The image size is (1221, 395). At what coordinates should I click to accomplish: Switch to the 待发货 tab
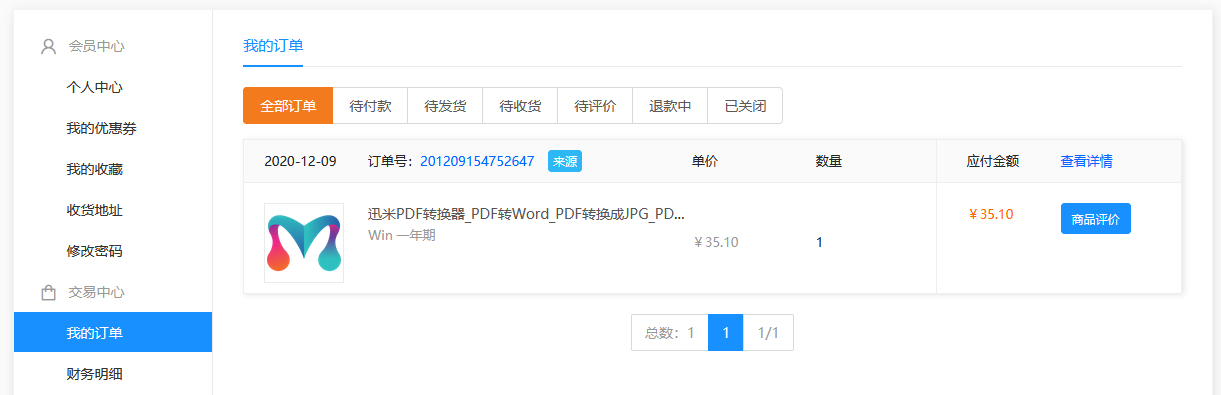[x=445, y=106]
